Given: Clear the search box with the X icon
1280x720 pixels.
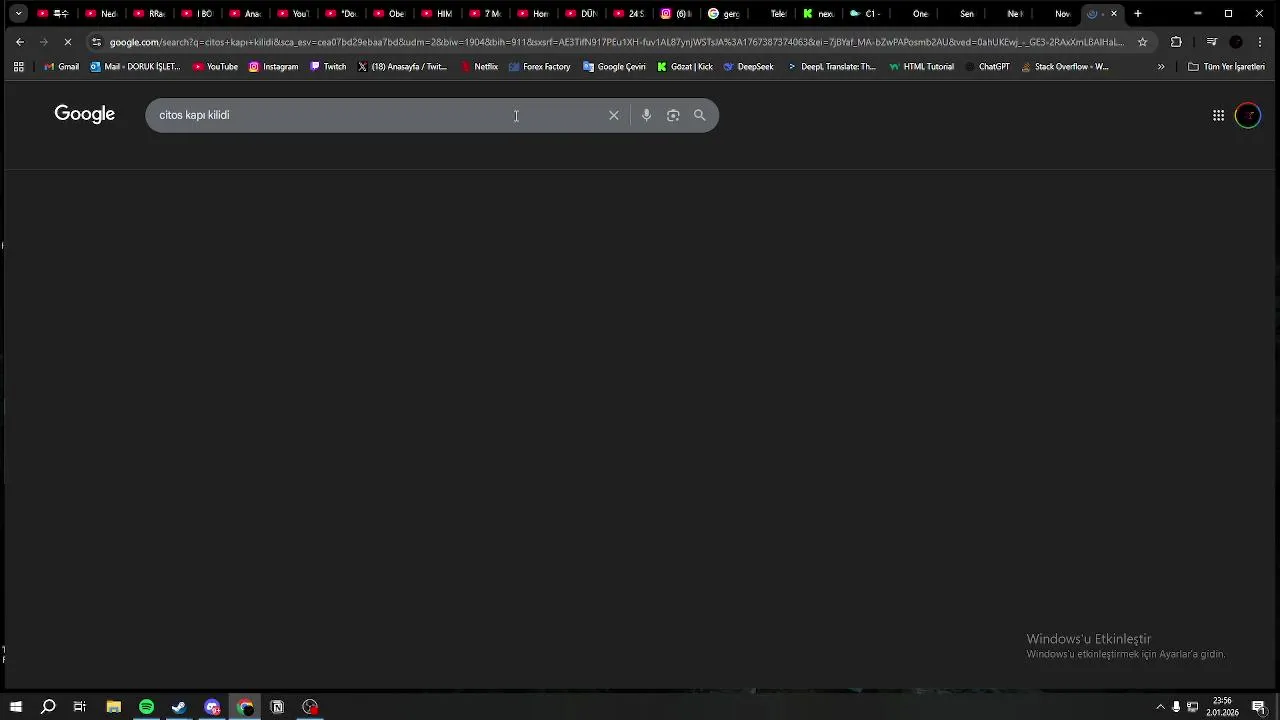Looking at the screenshot, I should [614, 115].
